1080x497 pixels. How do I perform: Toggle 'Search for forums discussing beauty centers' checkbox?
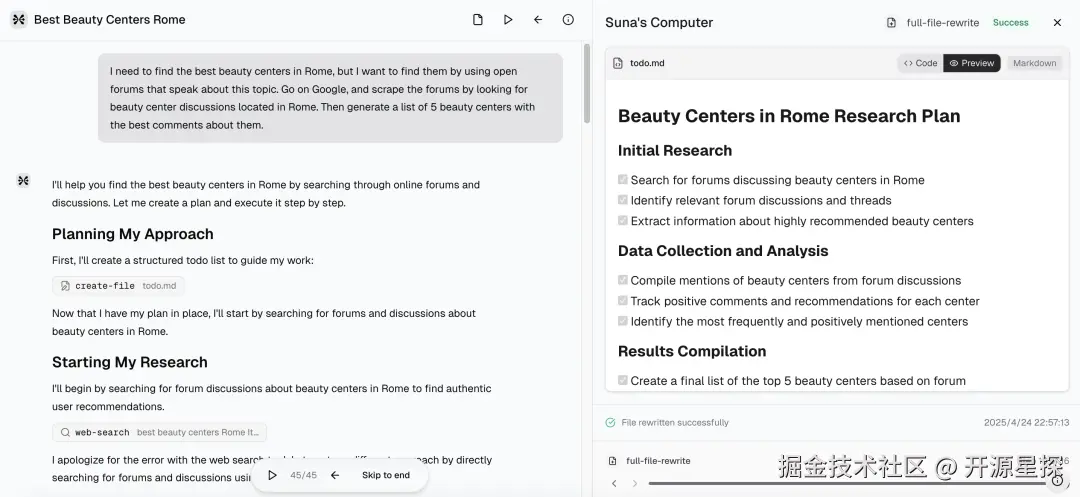[x=623, y=180]
